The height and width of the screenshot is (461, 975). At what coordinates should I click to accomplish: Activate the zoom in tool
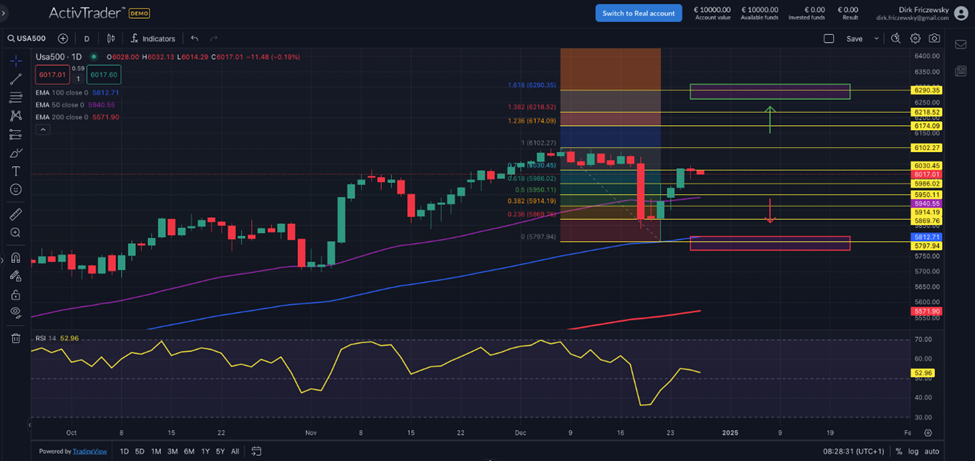(x=15, y=232)
